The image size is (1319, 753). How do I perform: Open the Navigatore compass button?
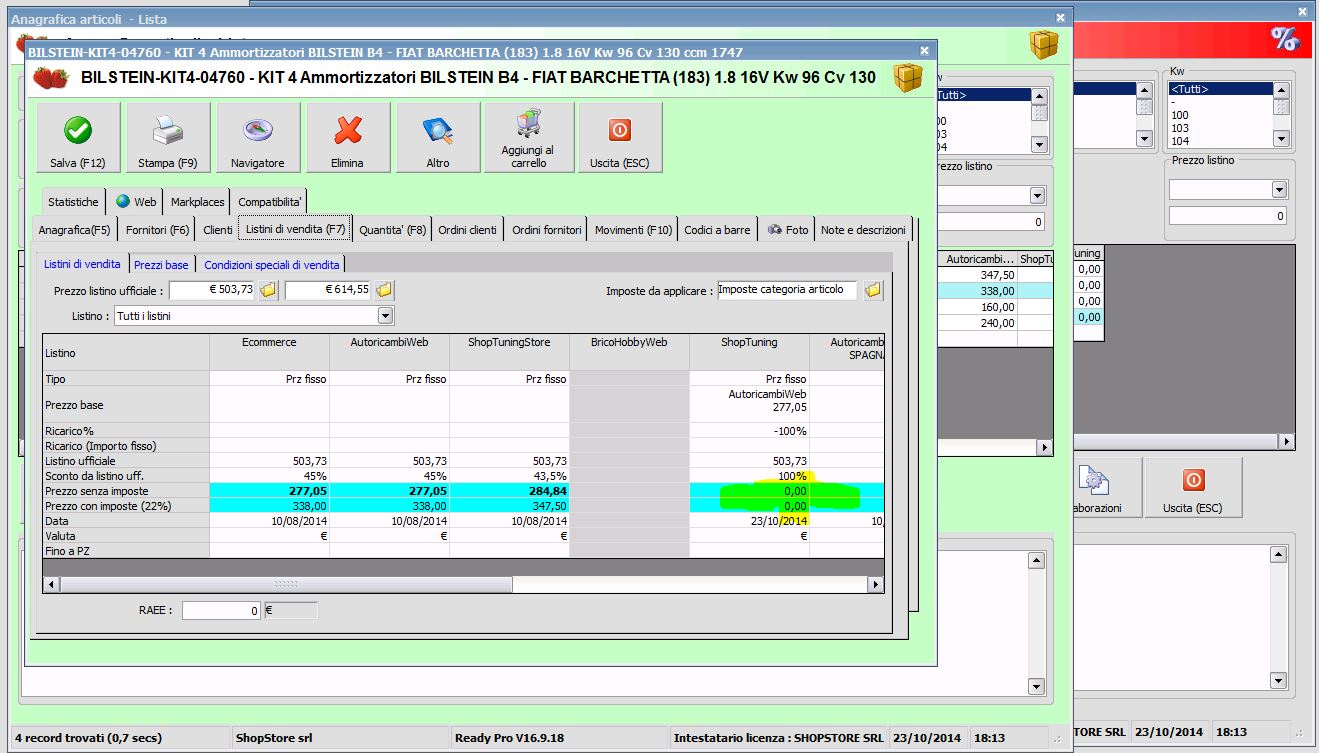(x=258, y=138)
